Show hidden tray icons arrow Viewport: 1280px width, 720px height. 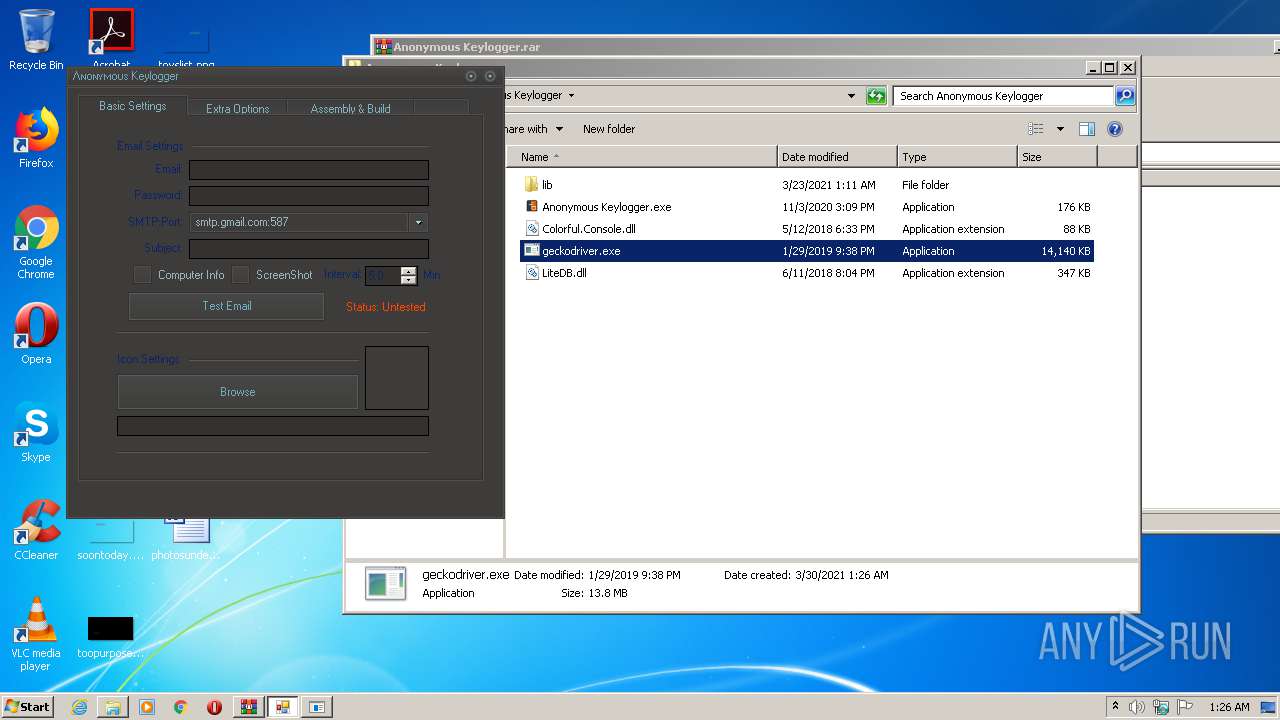(x=1115, y=707)
